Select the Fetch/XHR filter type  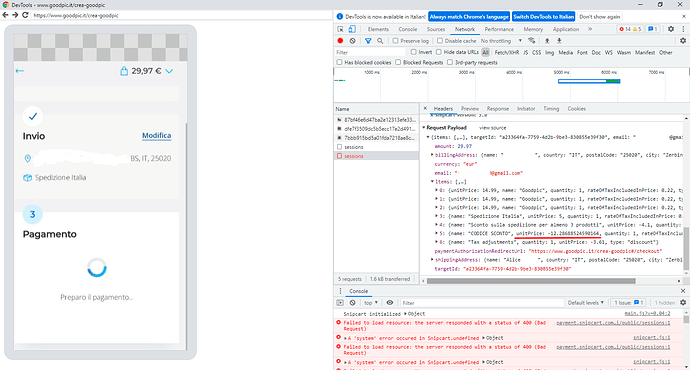click(507, 52)
